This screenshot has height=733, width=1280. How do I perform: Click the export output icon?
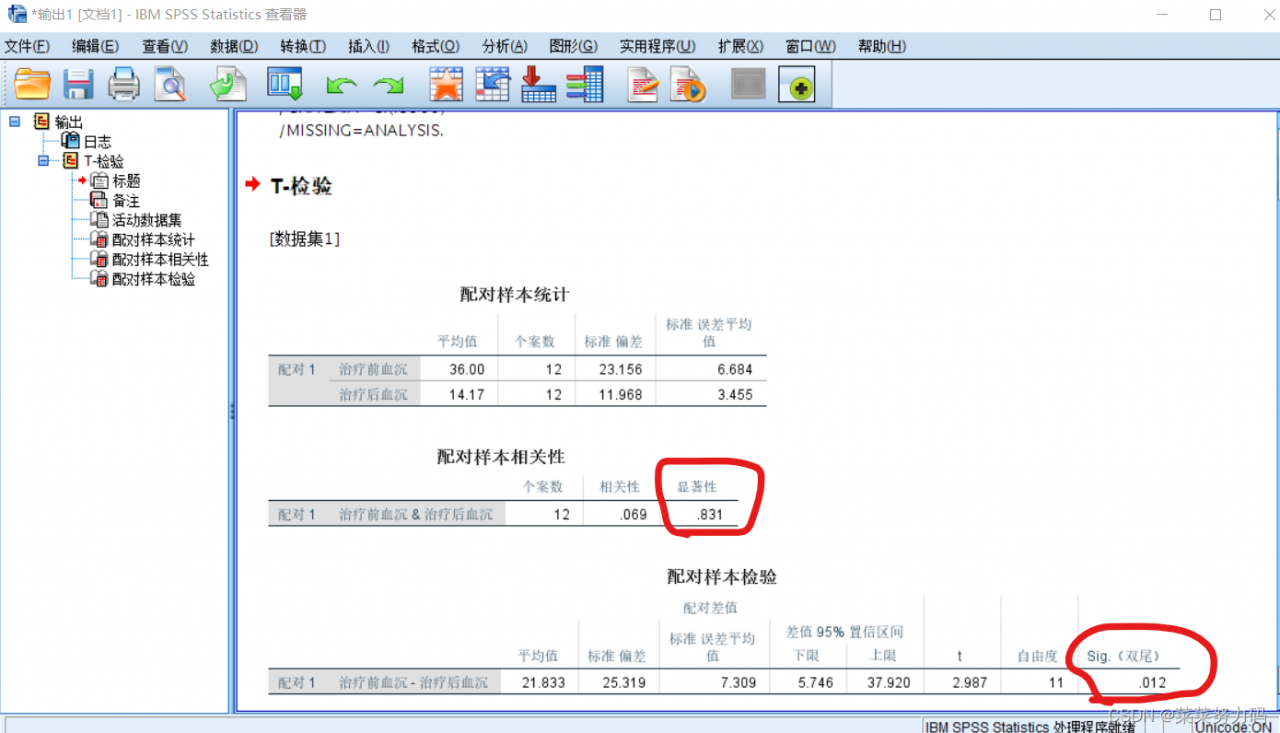228,85
